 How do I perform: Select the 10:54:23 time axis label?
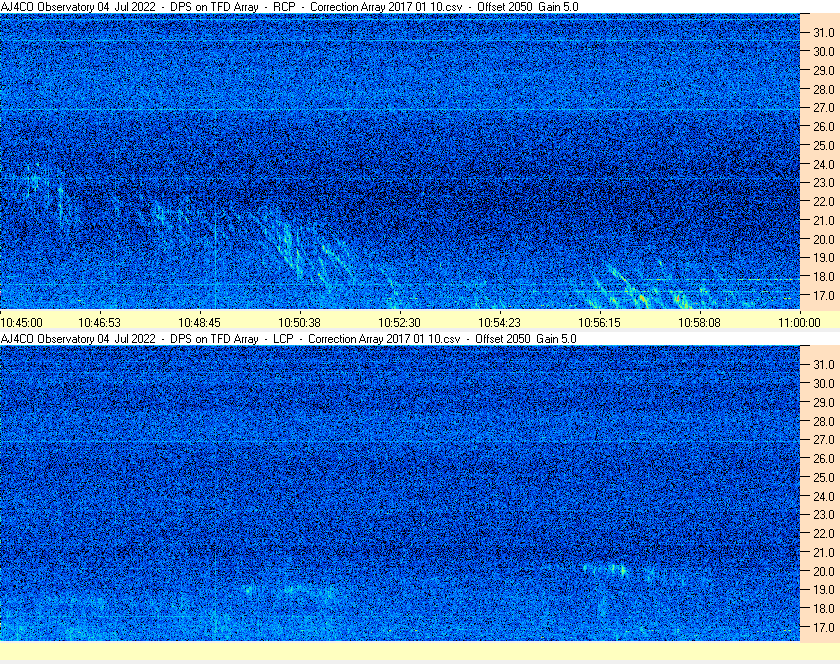499,323
